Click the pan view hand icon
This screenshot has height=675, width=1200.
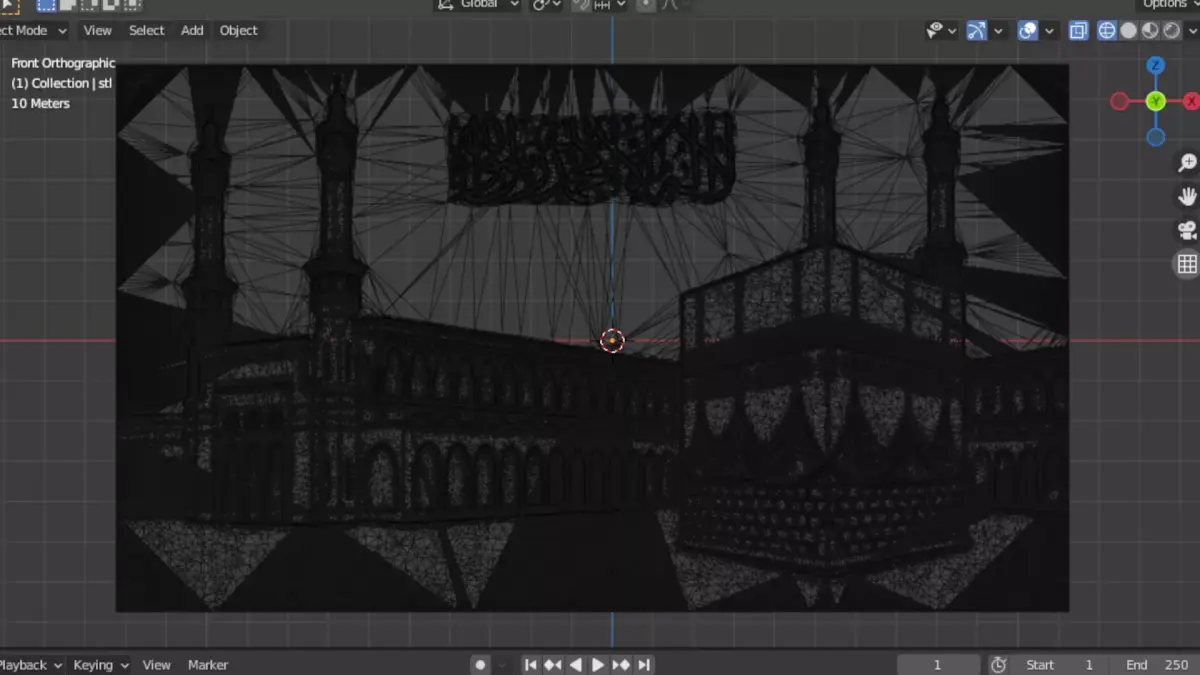1187,197
